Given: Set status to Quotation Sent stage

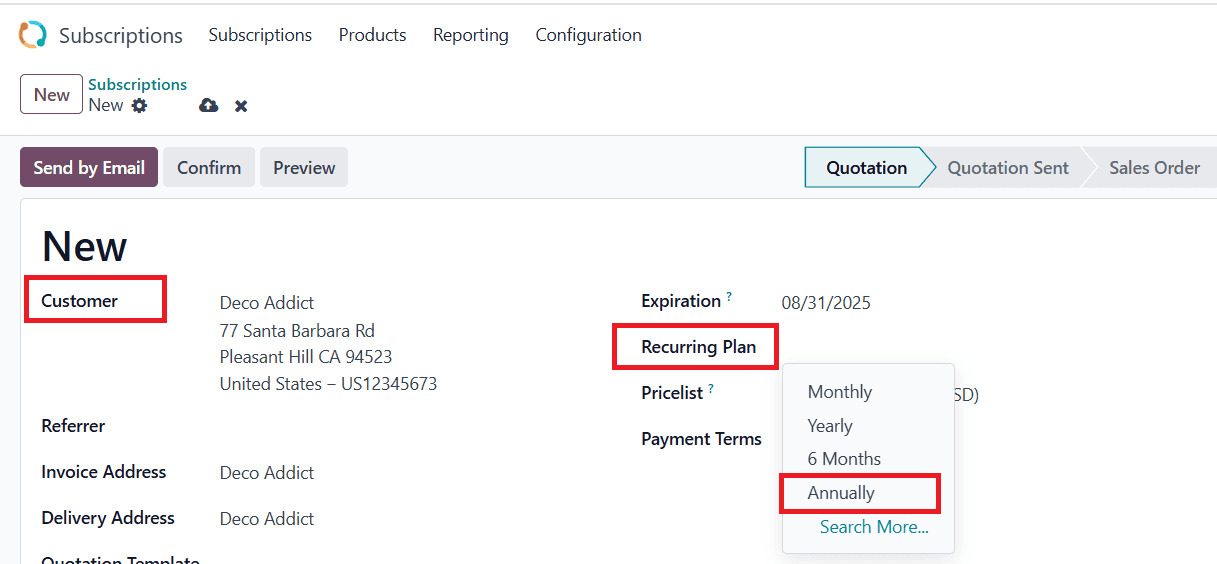Looking at the screenshot, I should (x=1007, y=168).
